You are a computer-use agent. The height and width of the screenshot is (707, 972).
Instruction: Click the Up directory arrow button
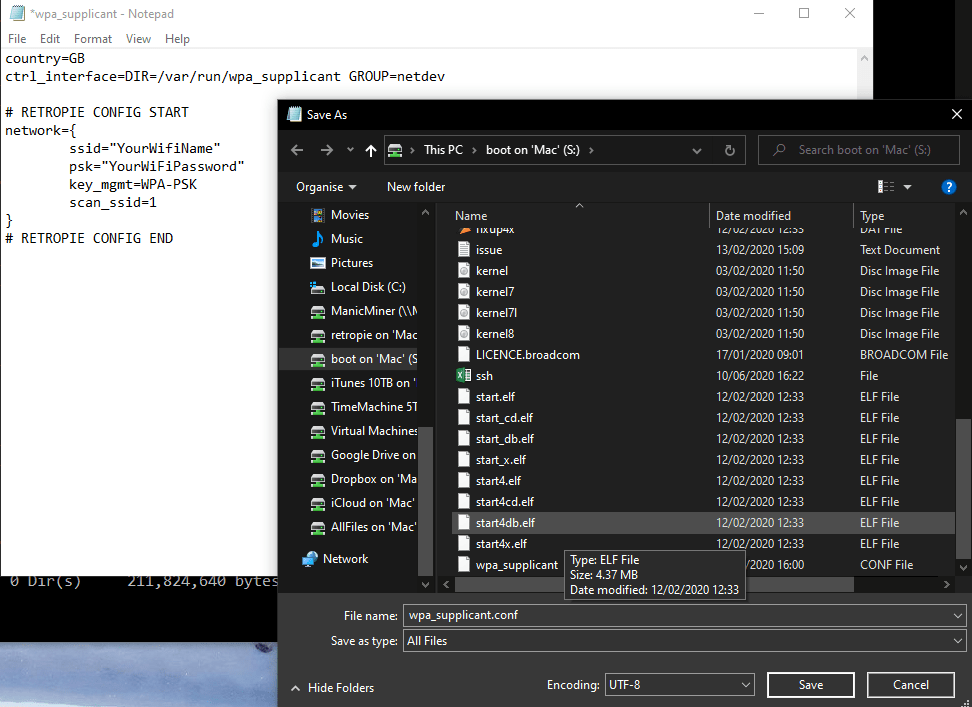click(x=371, y=150)
